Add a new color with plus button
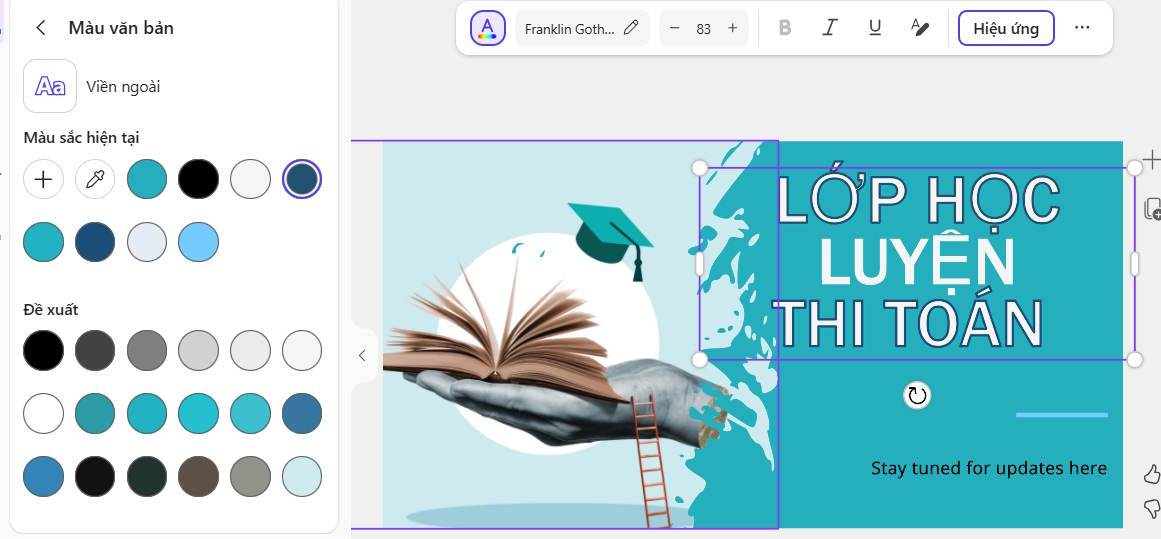 click(x=43, y=179)
